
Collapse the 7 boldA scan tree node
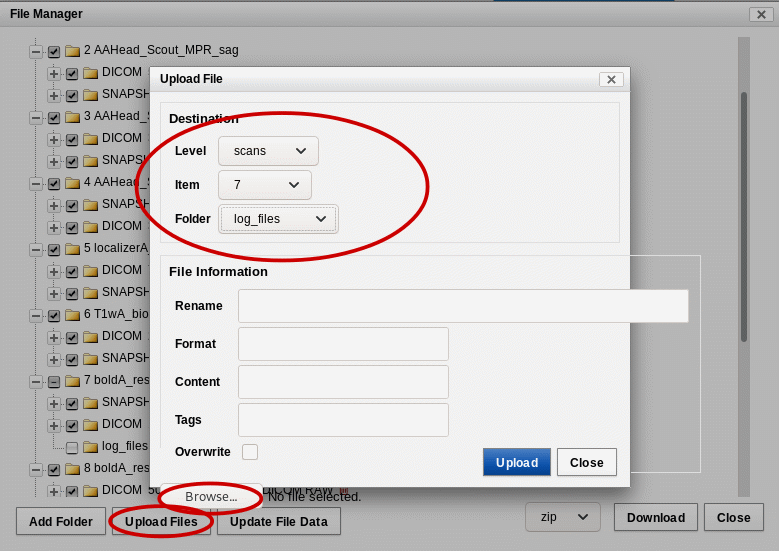tap(36, 381)
